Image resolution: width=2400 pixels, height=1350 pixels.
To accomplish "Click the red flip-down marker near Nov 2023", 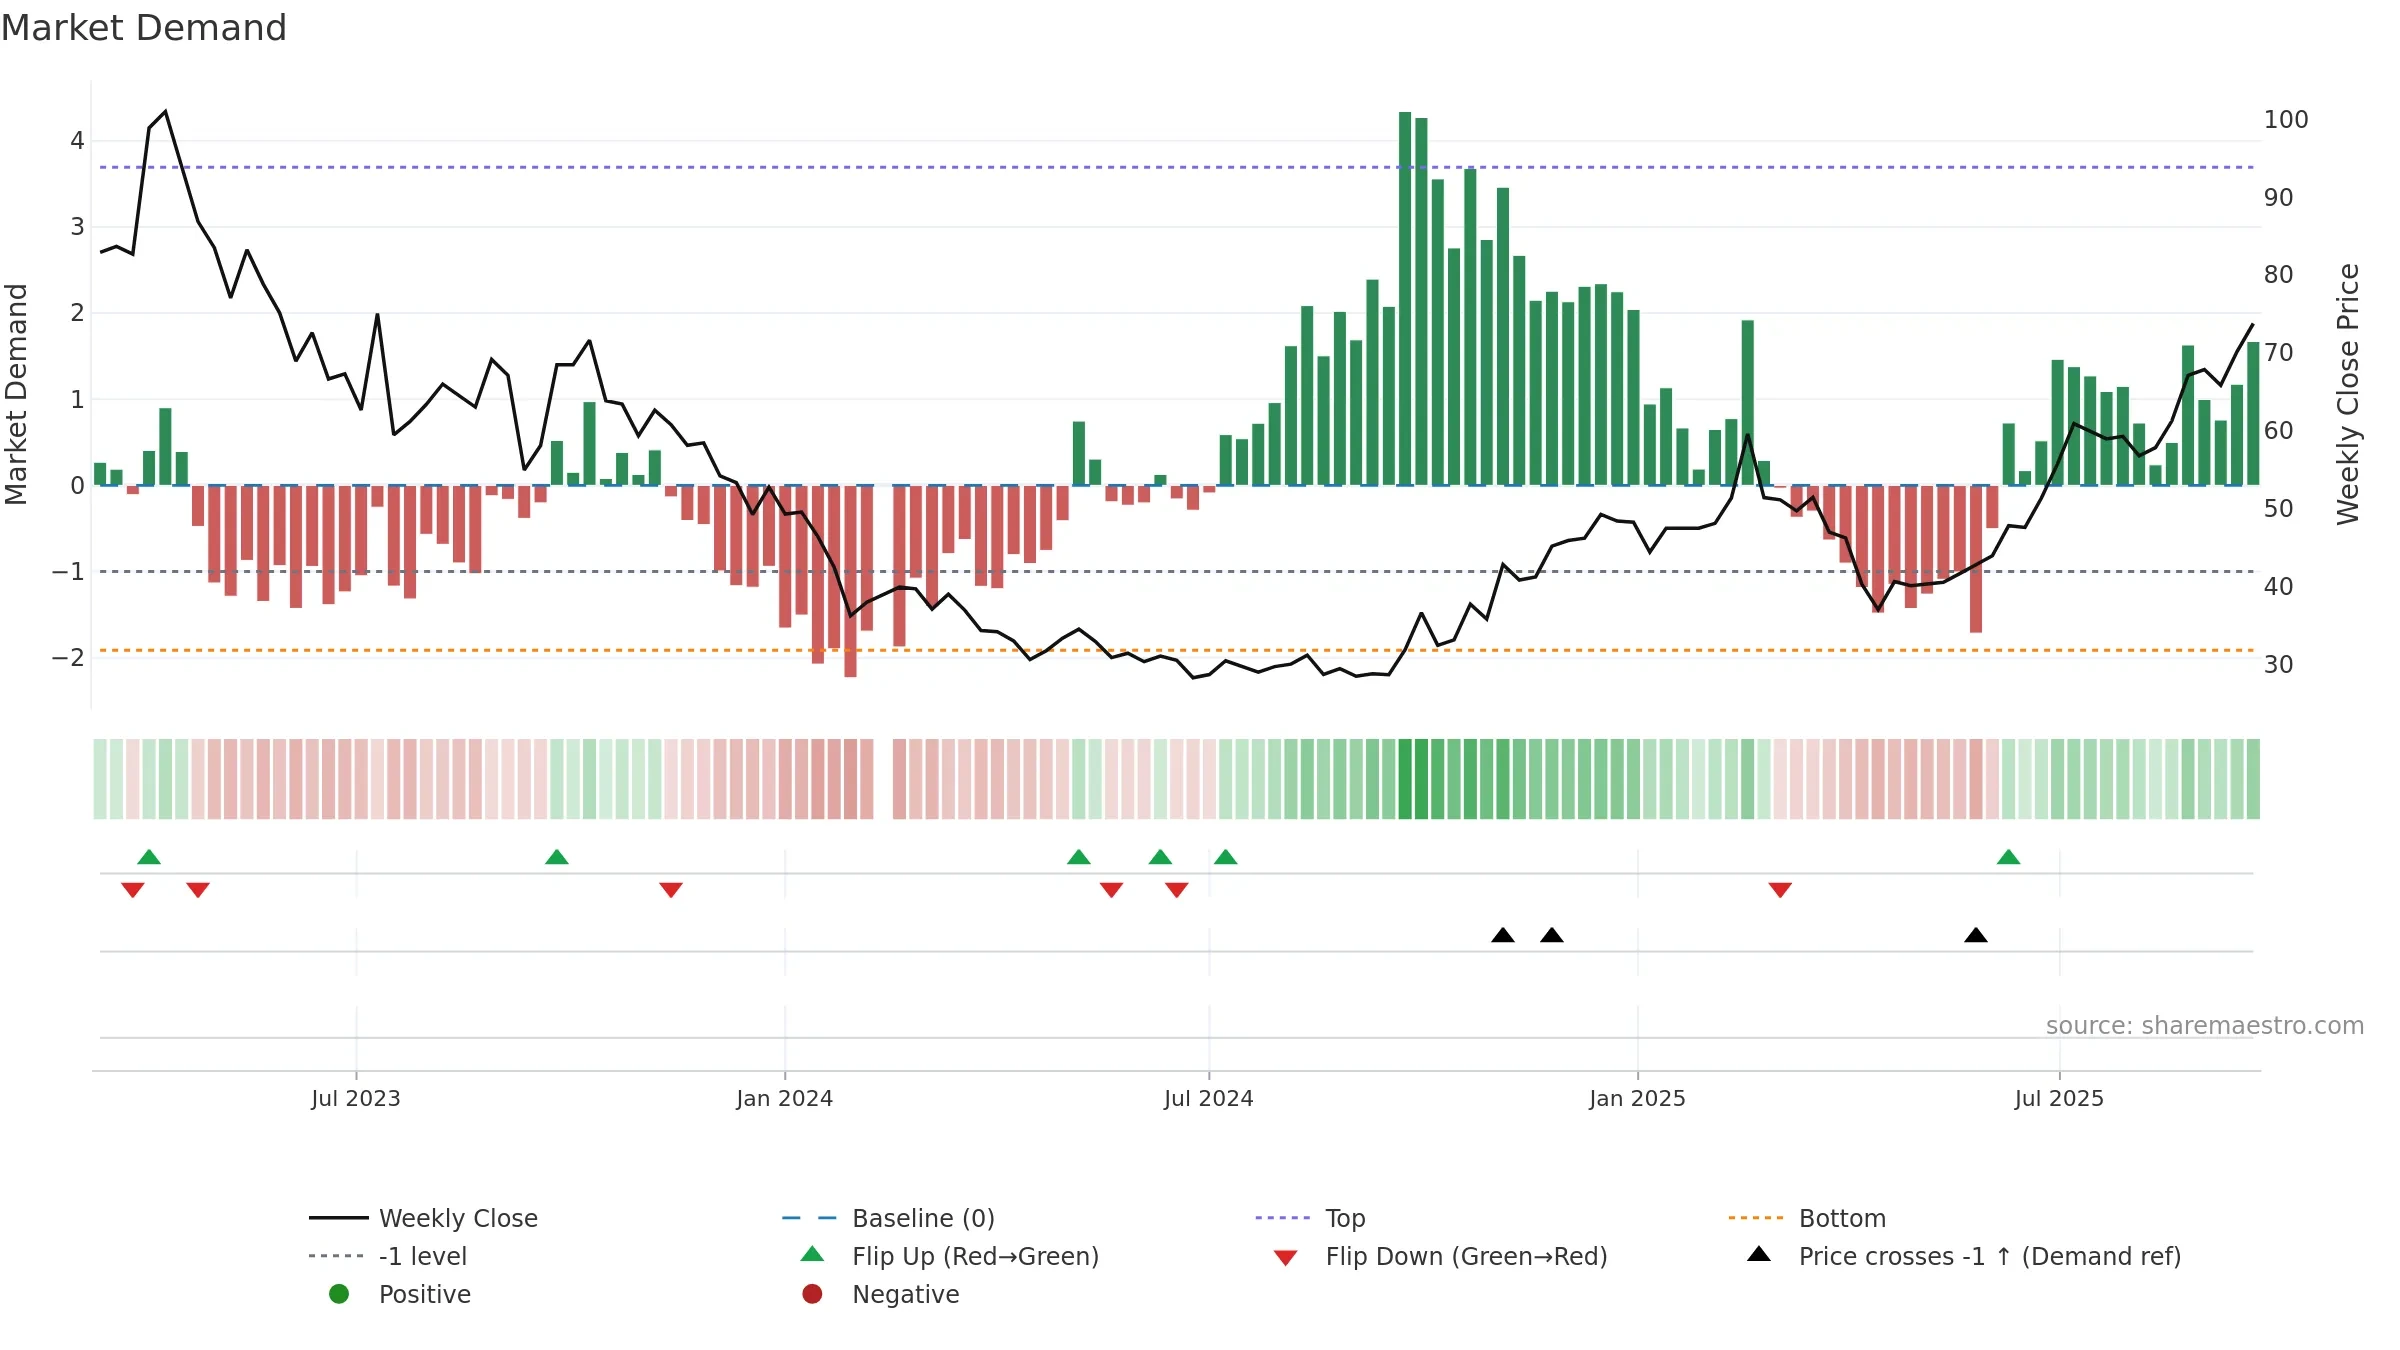I will [671, 890].
